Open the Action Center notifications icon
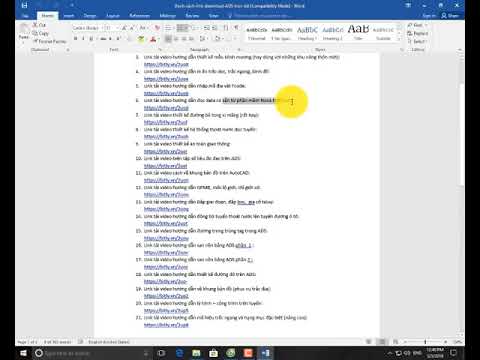480x360 pixels. pyautogui.click(x=454, y=353)
